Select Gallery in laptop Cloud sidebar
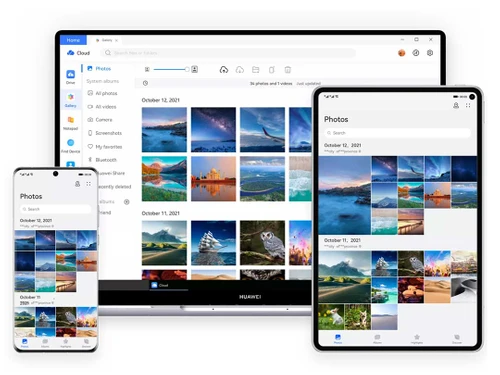 pyautogui.click(x=70, y=100)
